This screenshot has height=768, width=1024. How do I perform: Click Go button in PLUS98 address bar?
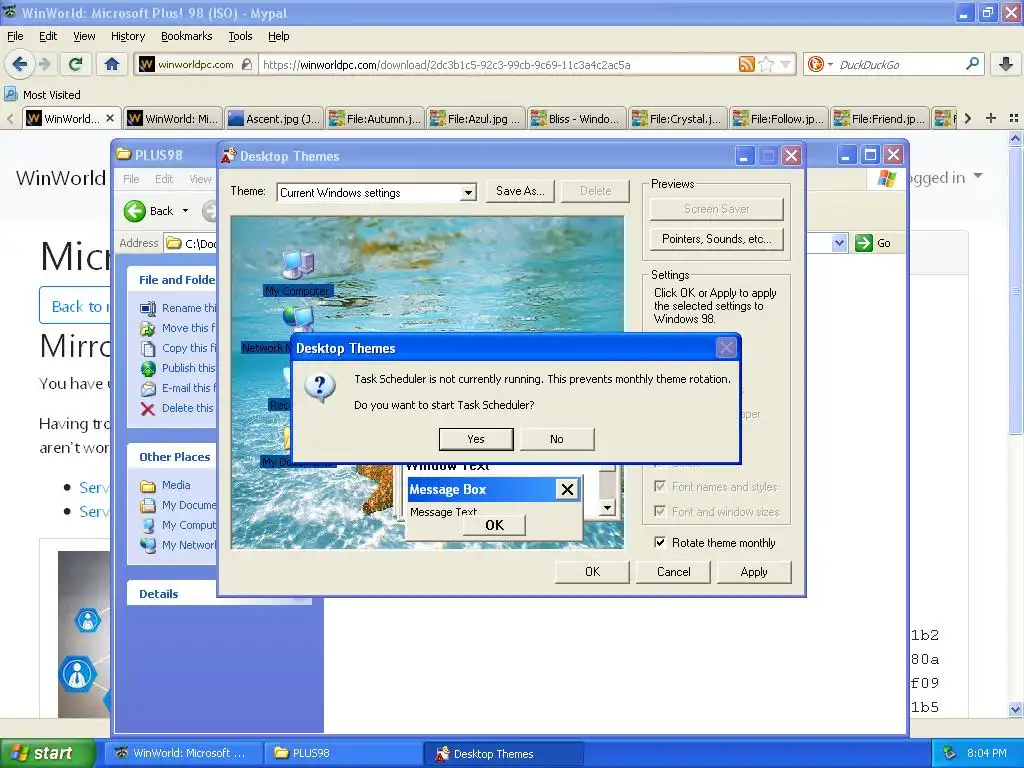point(873,243)
